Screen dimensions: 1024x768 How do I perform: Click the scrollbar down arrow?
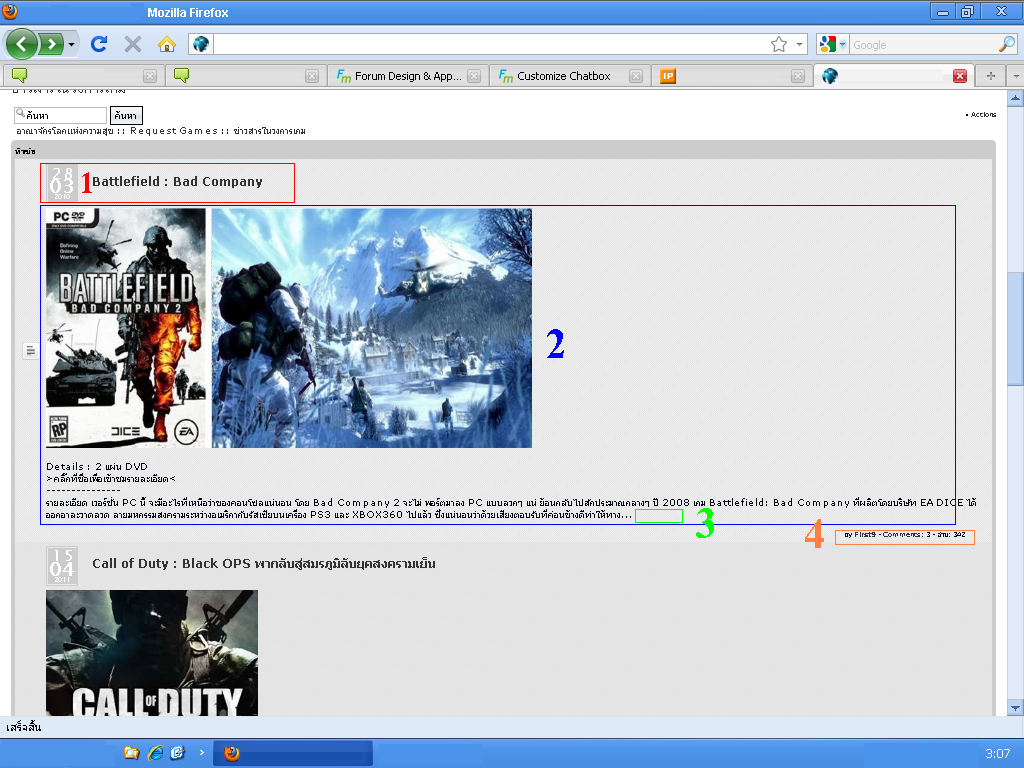point(1016,708)
